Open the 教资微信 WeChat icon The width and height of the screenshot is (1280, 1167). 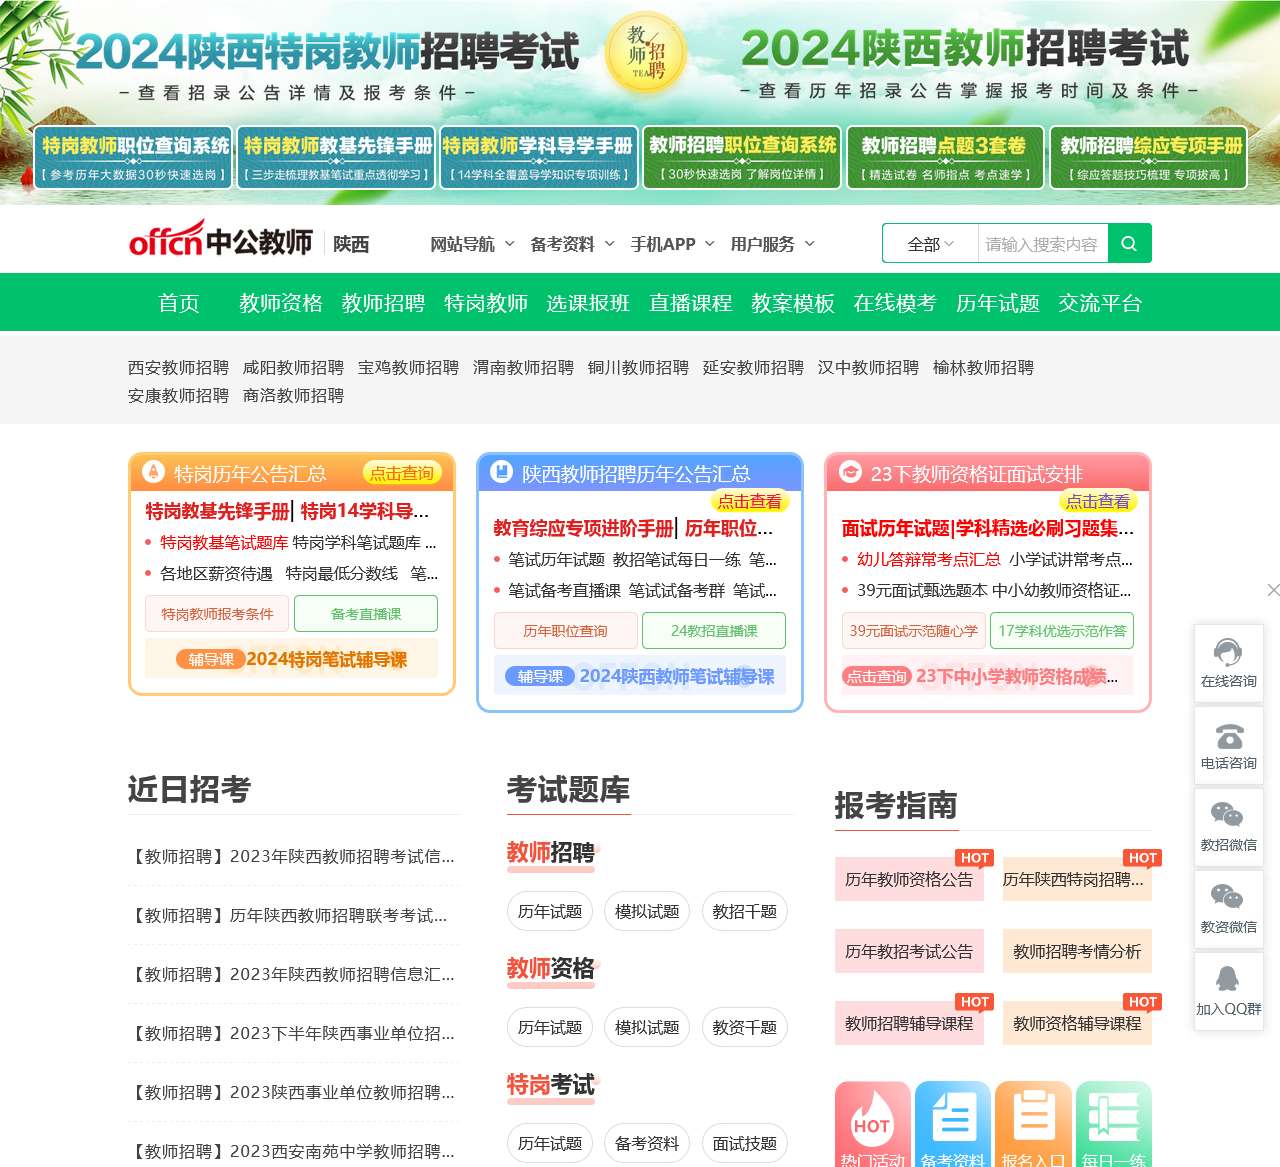1228,898
